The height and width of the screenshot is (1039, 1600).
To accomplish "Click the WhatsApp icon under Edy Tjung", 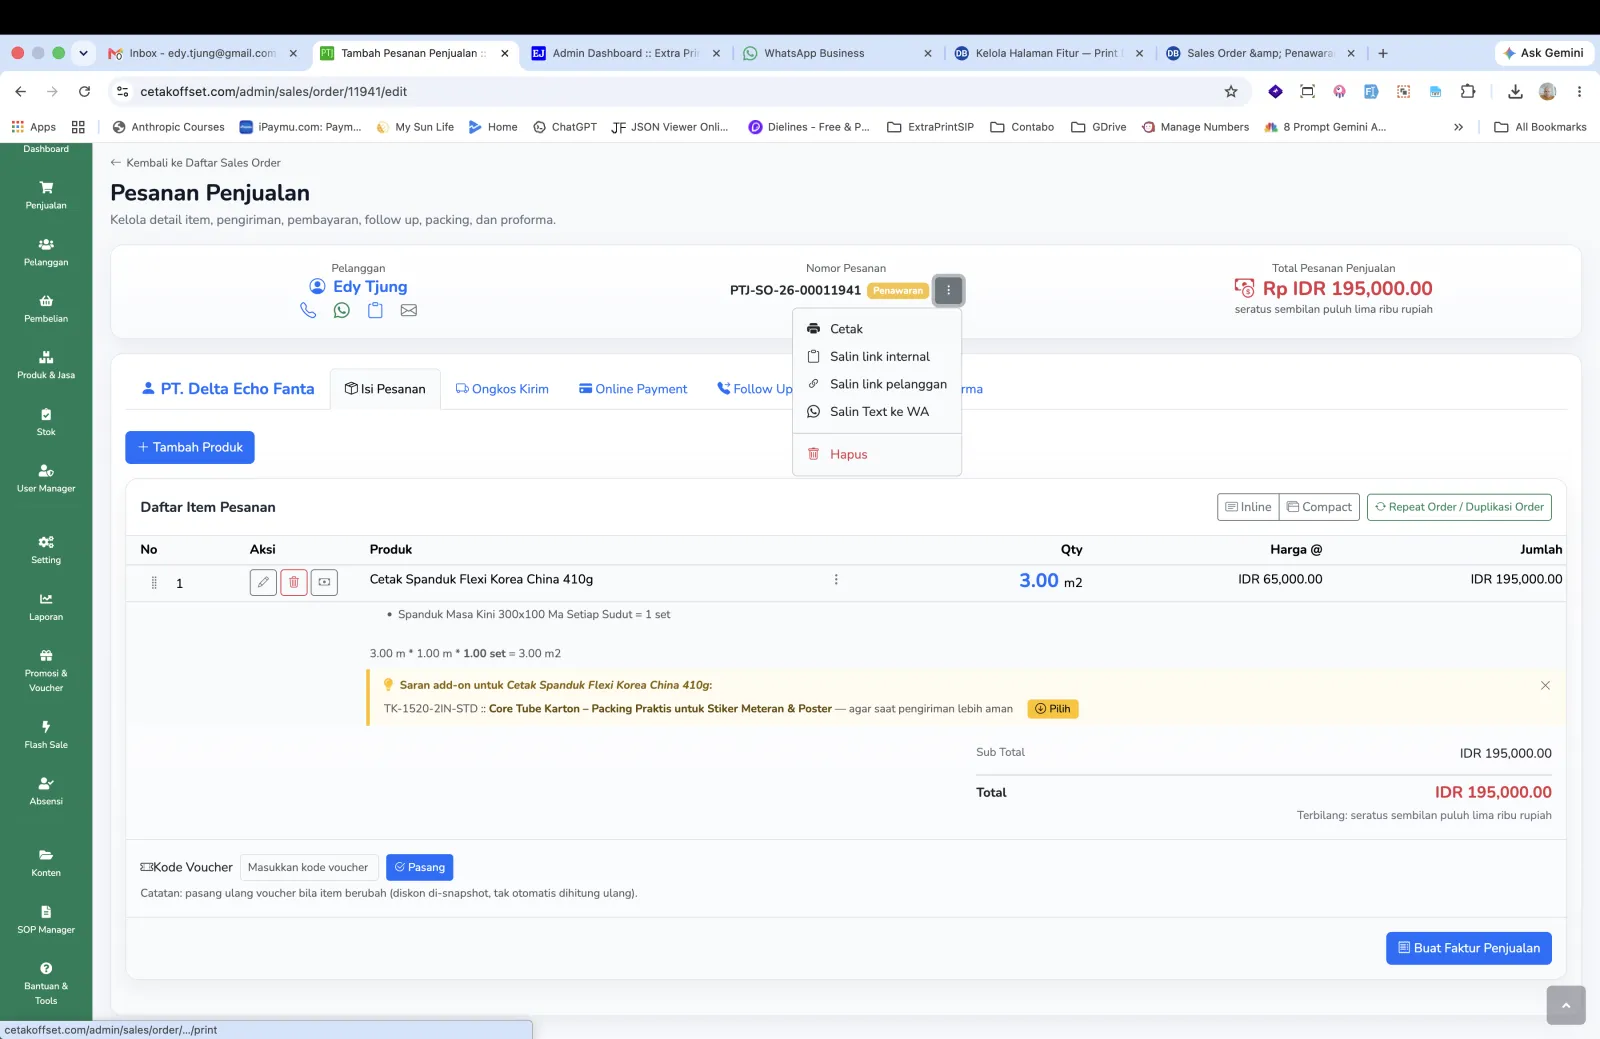I will (x=342, y=310).
